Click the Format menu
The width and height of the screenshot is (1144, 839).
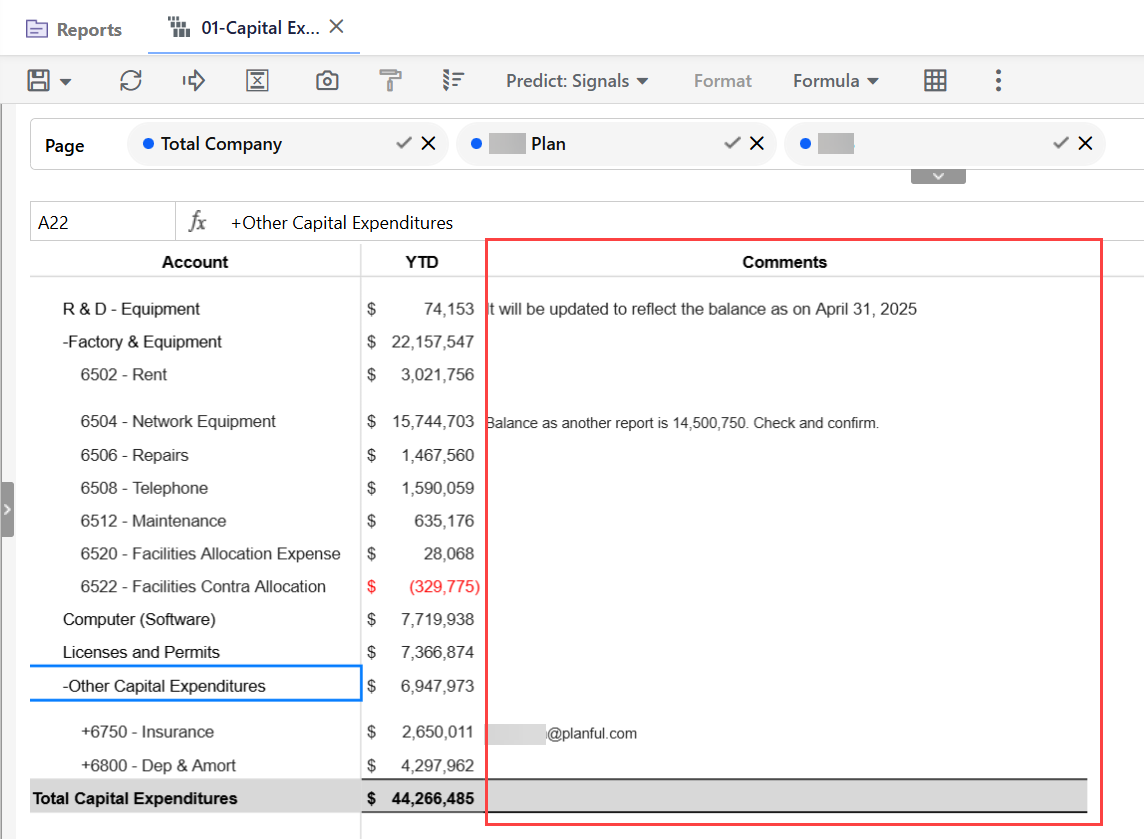722,81
